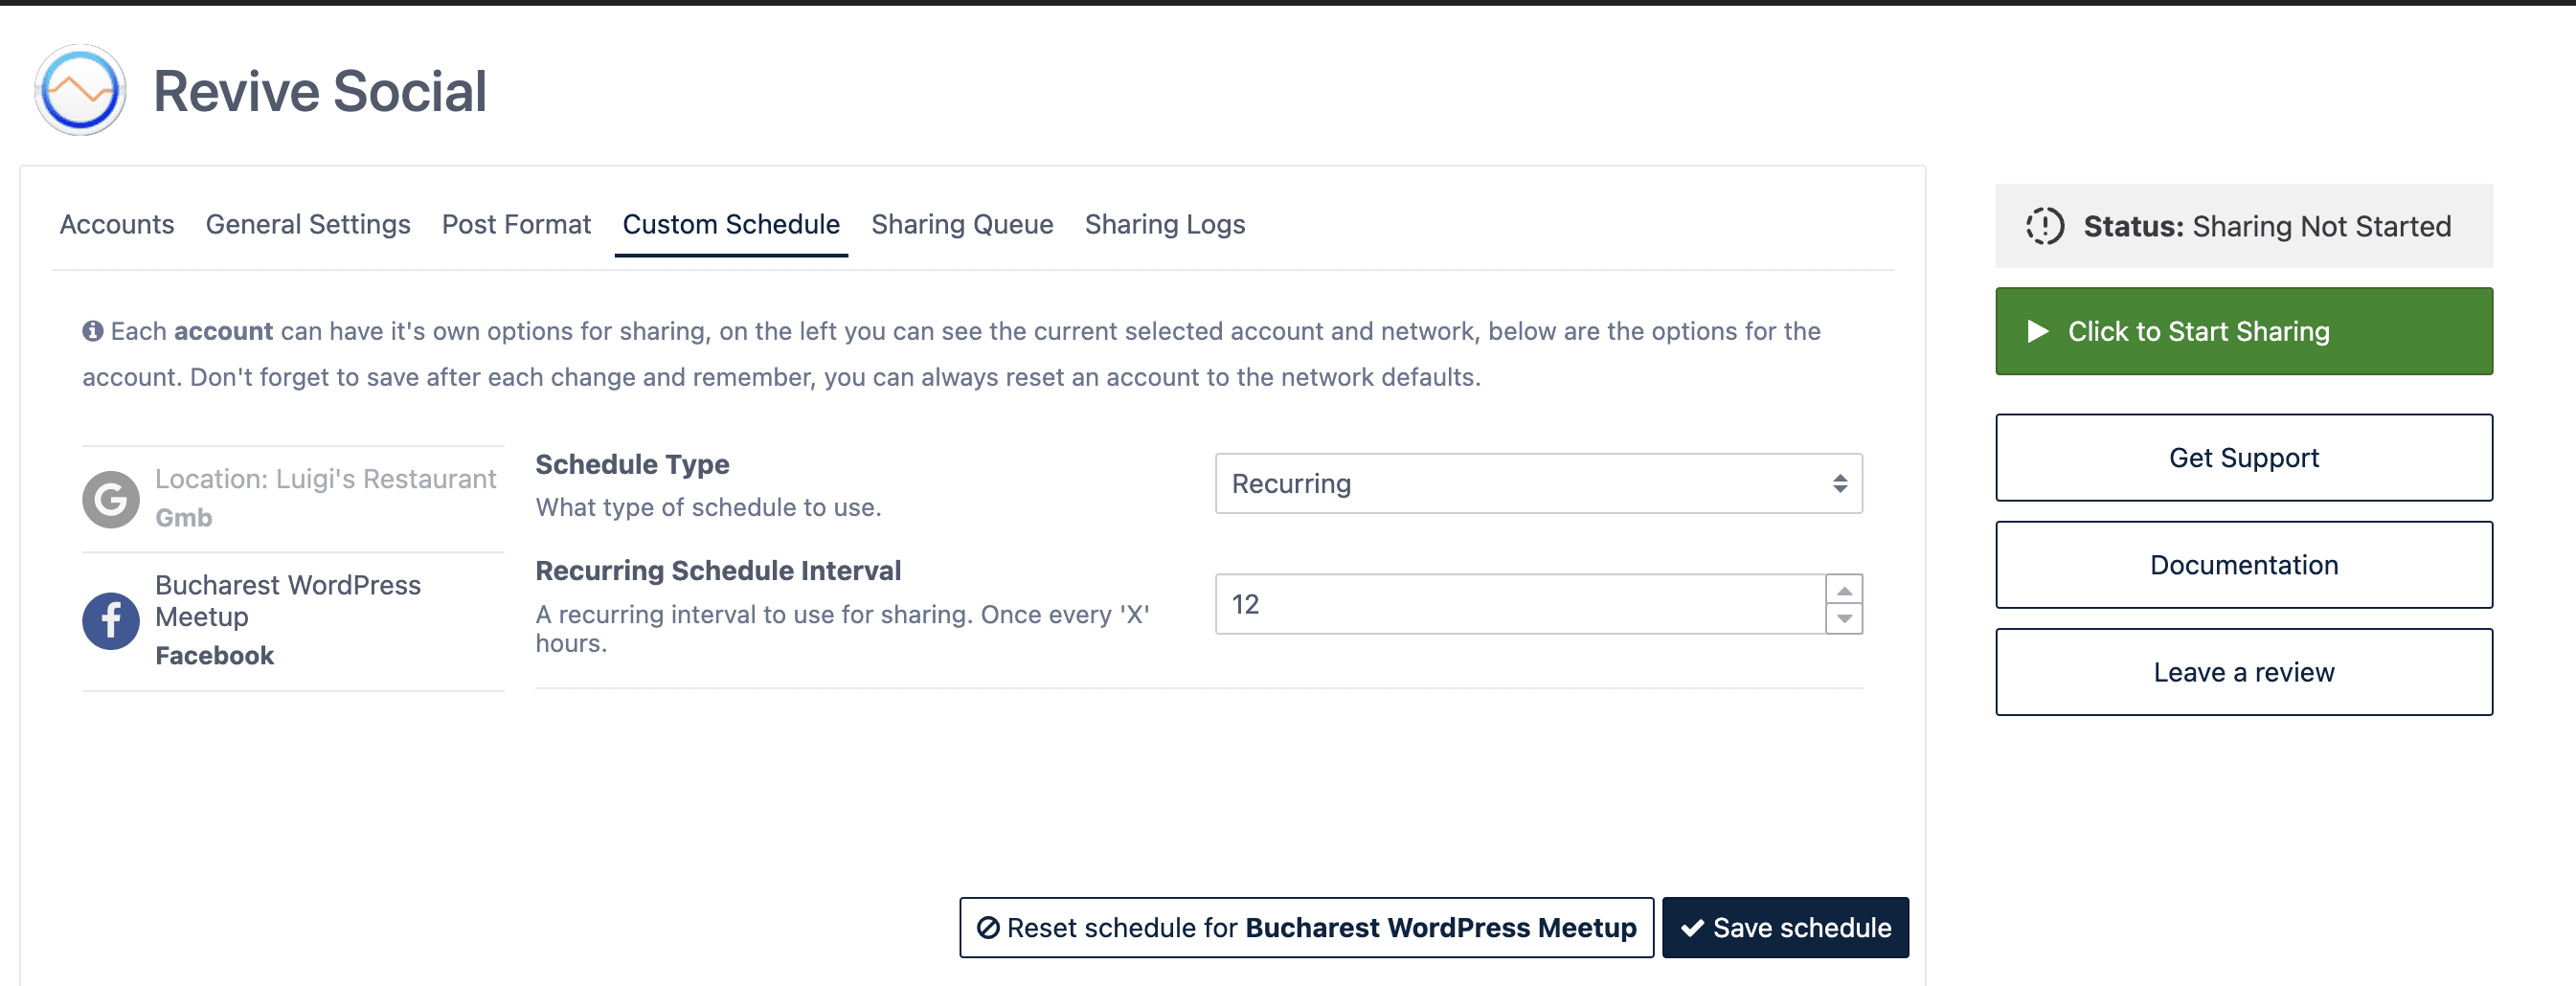Click the Get Support button
The image size is (2576, 986).
click(2243, 458)
